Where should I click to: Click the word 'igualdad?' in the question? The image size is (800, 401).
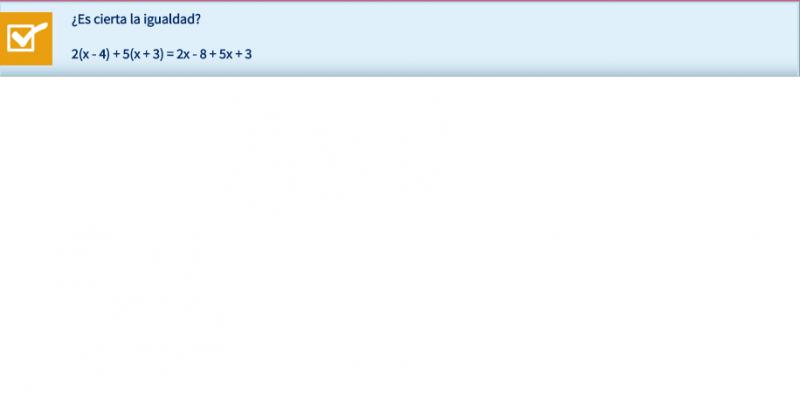[171, 20]
